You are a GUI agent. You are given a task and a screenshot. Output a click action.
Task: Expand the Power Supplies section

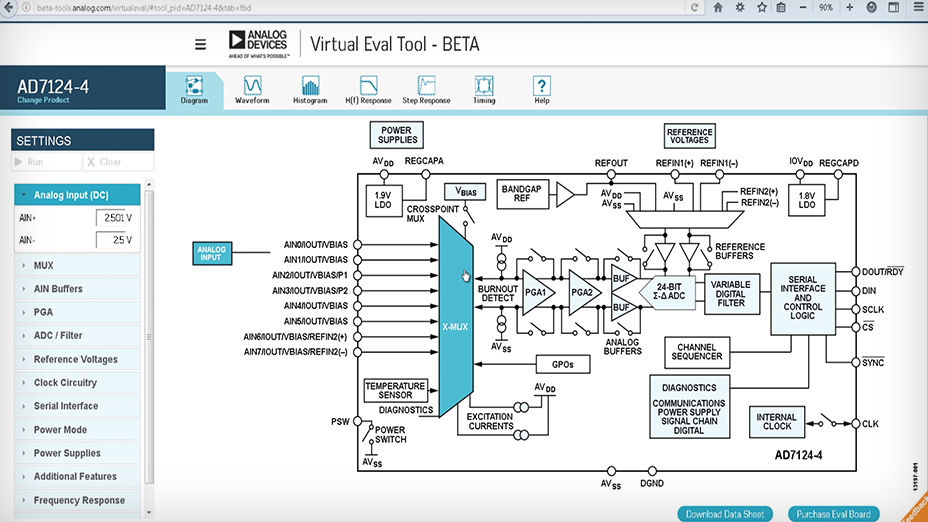(77, 453)
